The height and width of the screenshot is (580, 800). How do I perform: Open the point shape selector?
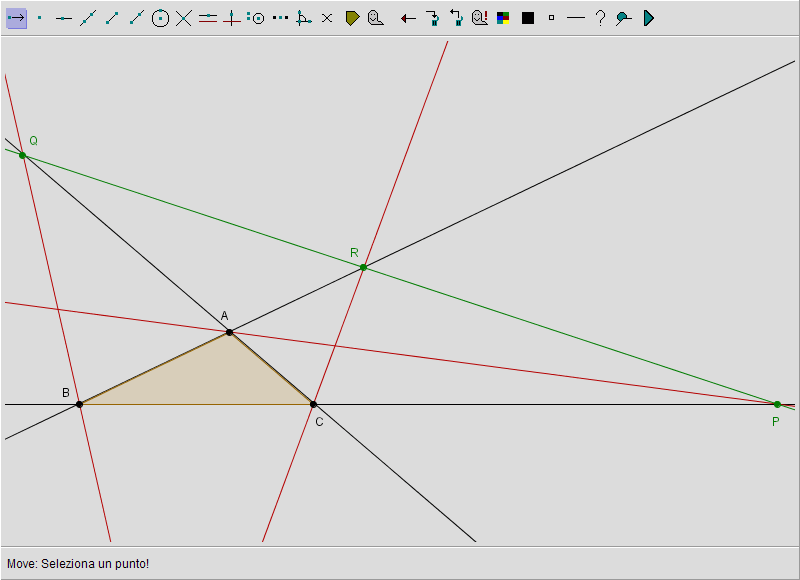(x=551, y=18)
